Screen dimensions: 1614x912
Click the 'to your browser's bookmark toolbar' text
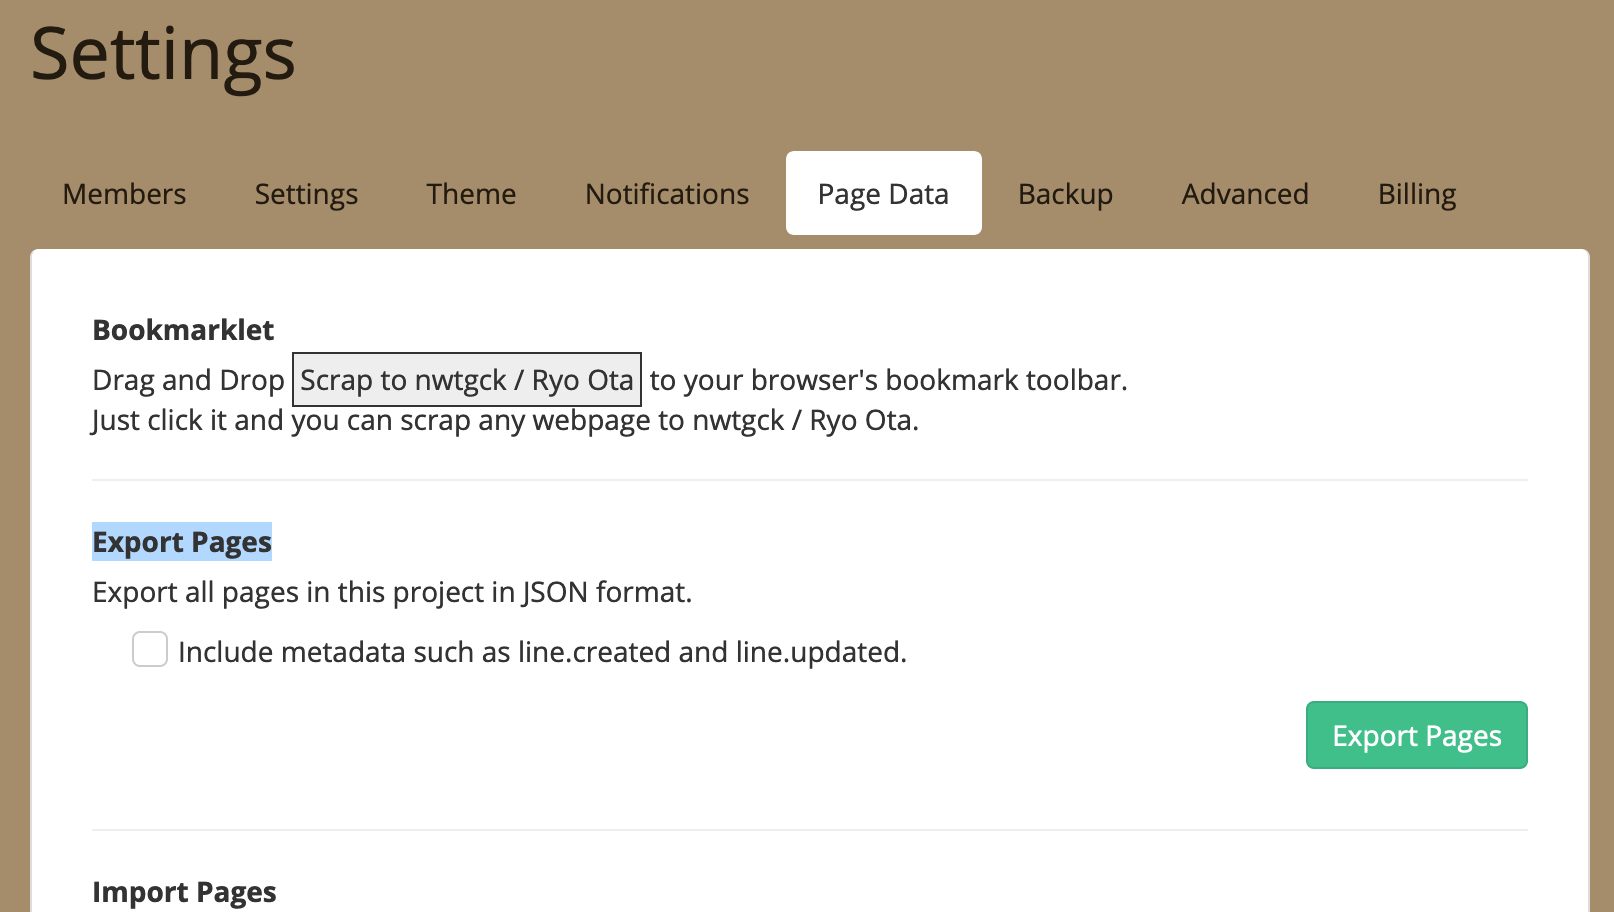(888, 380)
